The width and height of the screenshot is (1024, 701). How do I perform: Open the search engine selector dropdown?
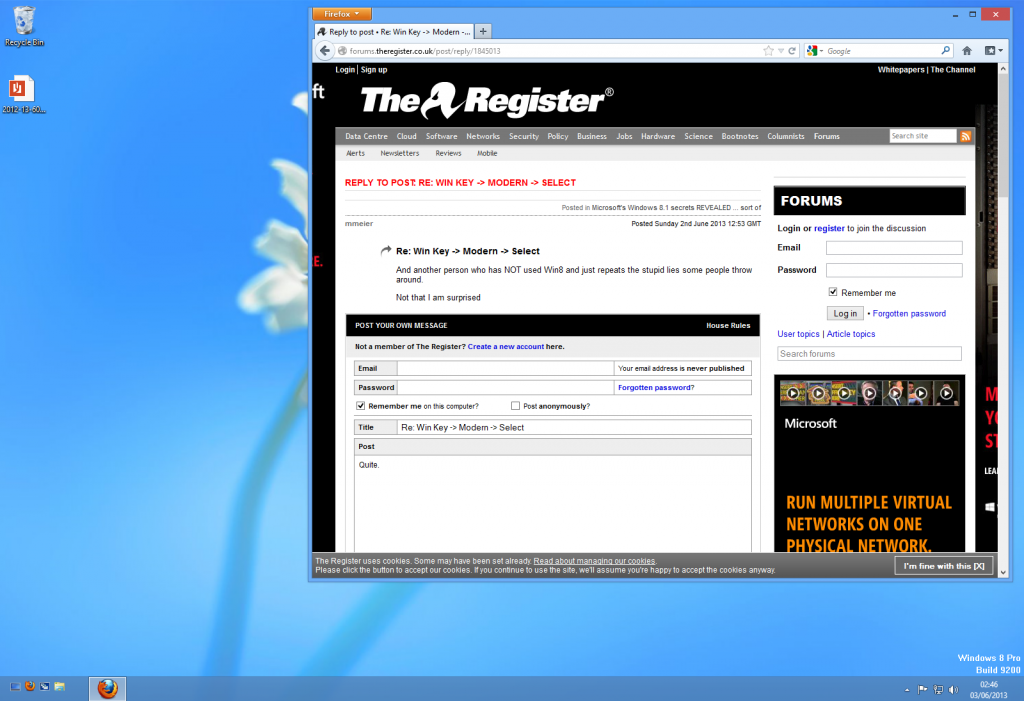point(815,51)
